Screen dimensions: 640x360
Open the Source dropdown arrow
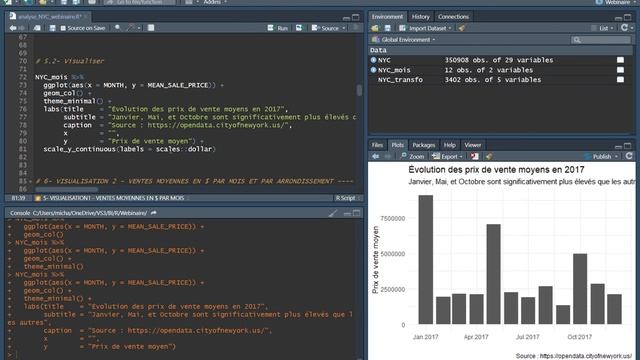pos(344,28)
